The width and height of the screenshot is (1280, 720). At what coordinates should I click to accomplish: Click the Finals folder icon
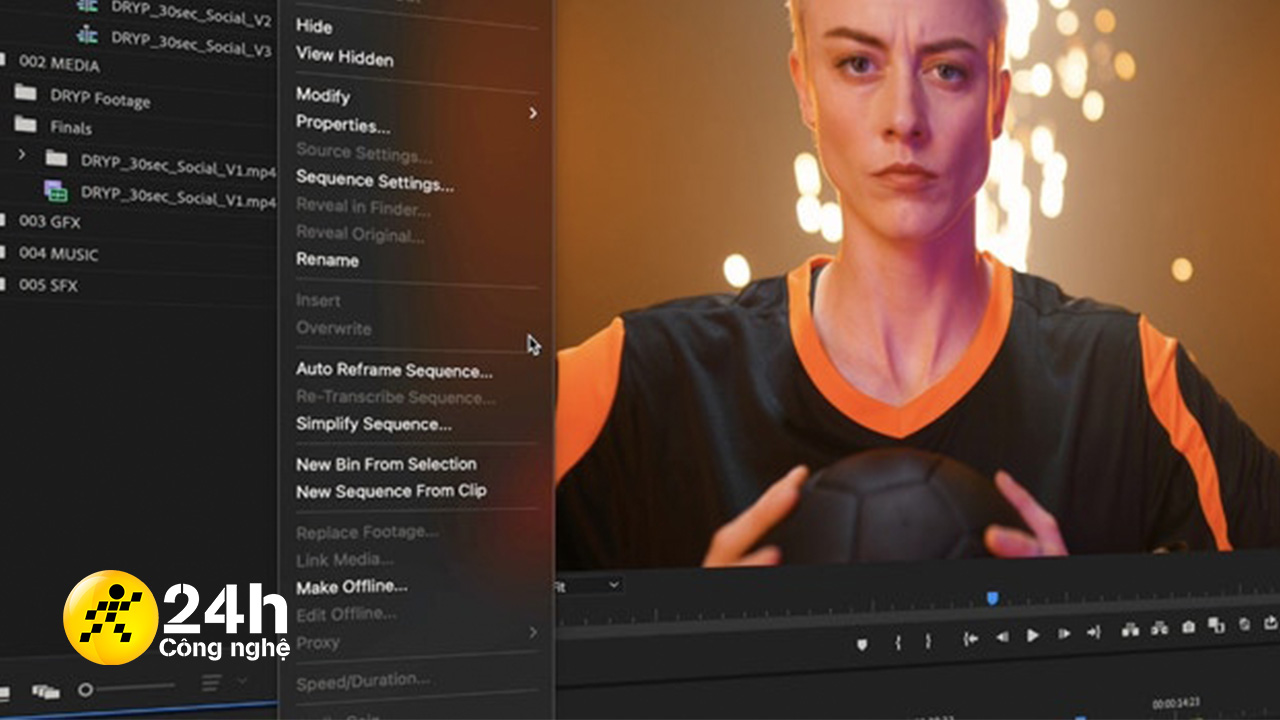point(25,124)
